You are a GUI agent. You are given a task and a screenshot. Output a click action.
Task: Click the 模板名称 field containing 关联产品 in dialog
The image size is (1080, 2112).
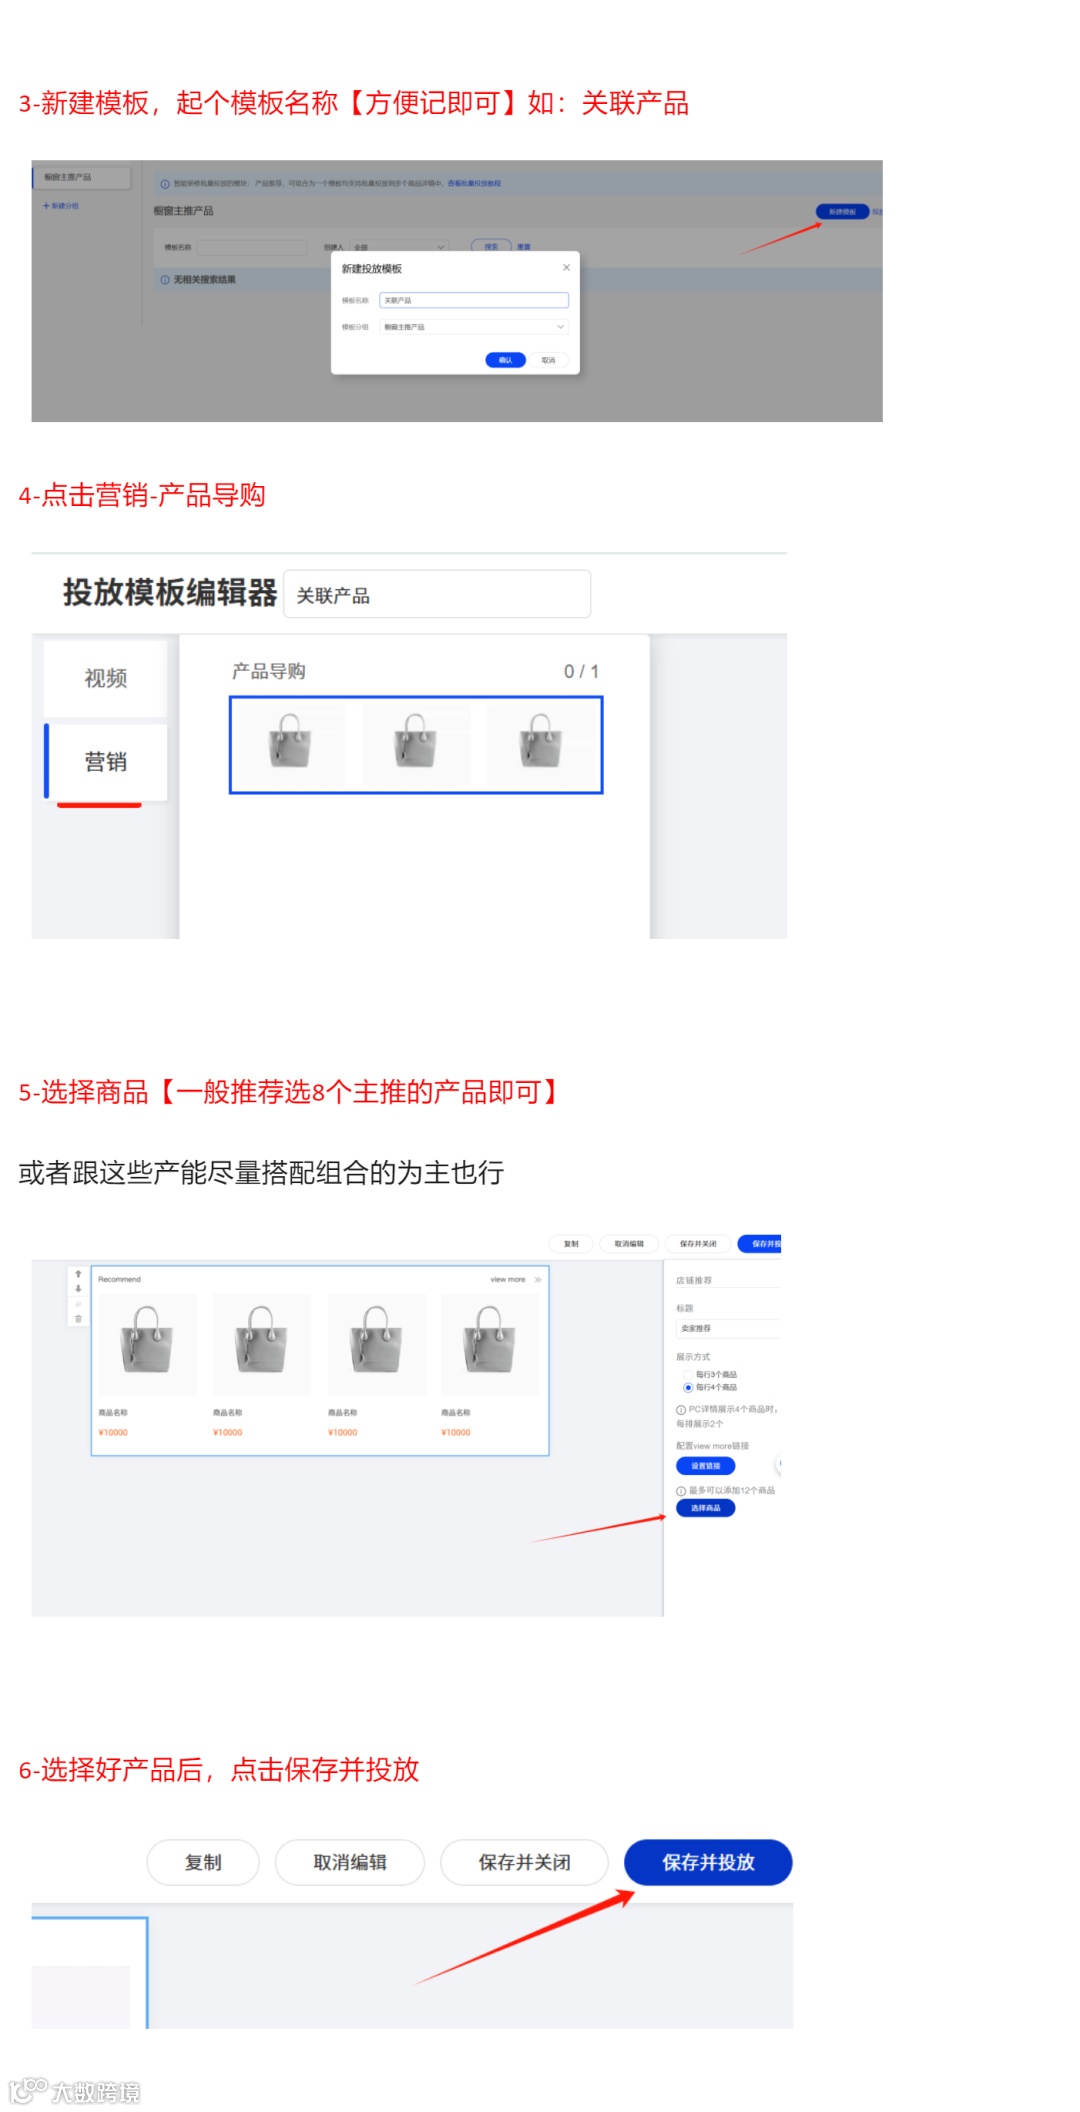pos(474,300)
